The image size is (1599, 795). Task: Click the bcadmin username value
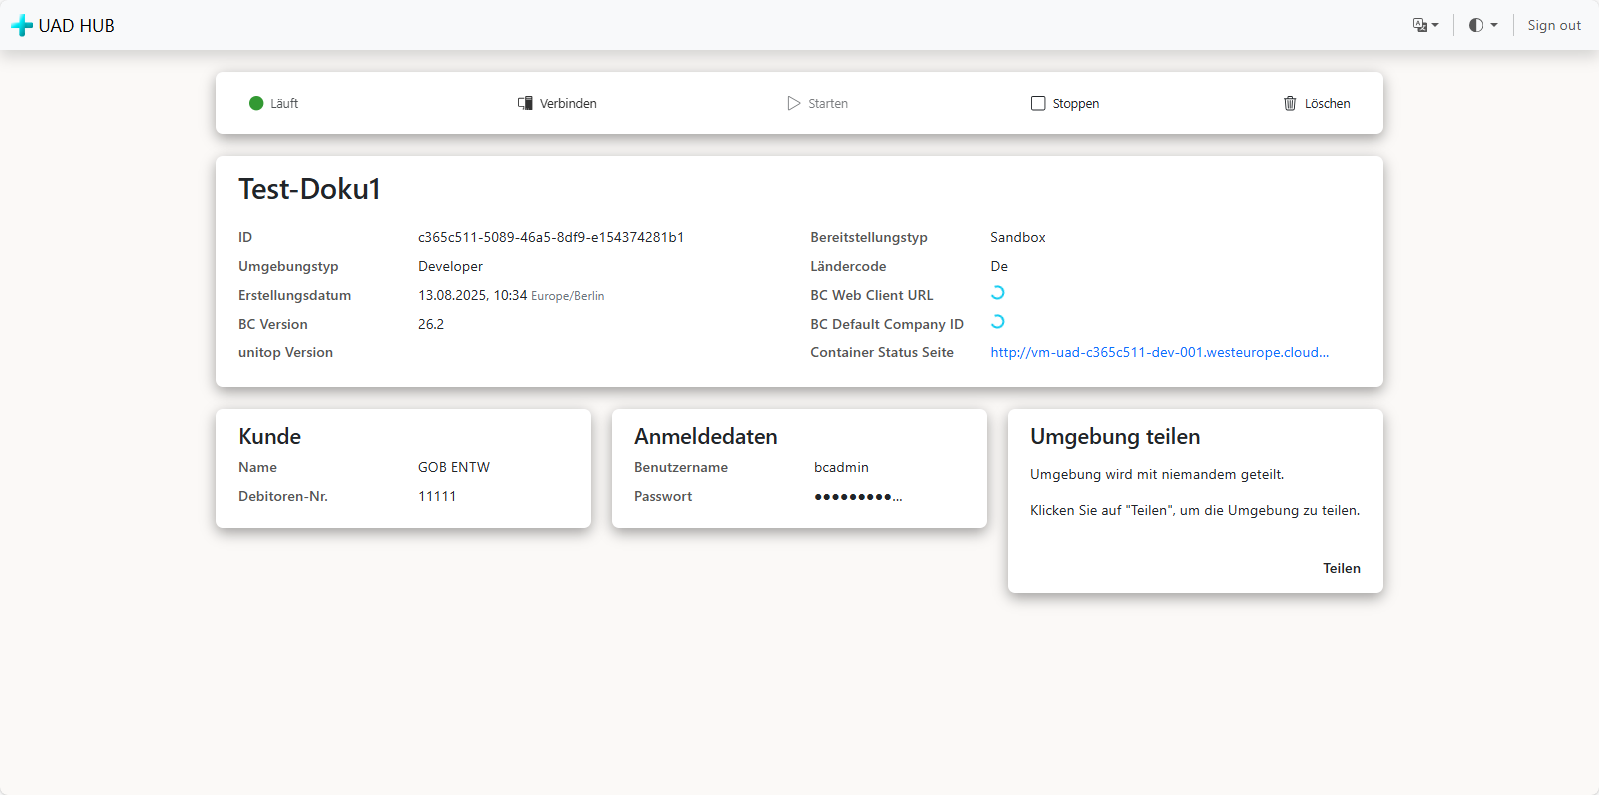click(841, 467)
